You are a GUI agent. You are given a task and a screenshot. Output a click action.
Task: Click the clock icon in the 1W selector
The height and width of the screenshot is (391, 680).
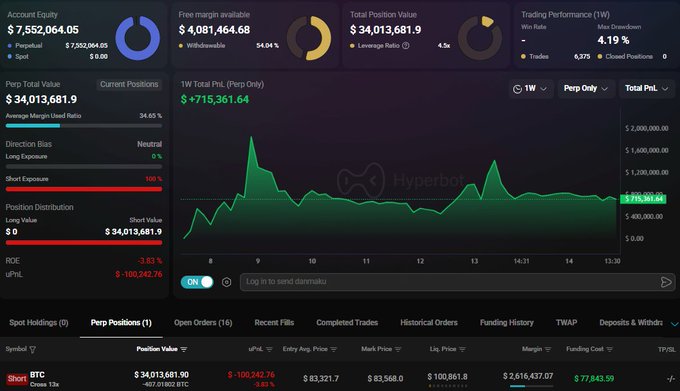(517, 89)
